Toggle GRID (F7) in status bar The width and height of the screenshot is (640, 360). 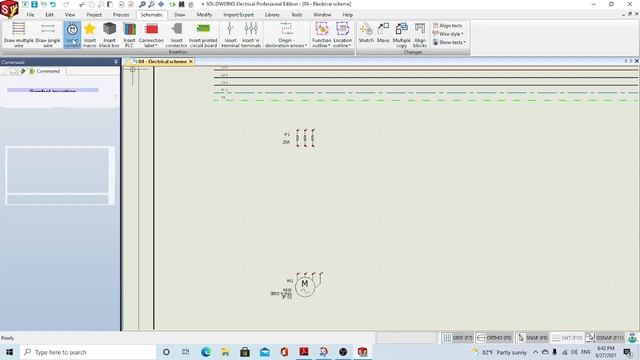pyautogui.click(x=458, y=338)
